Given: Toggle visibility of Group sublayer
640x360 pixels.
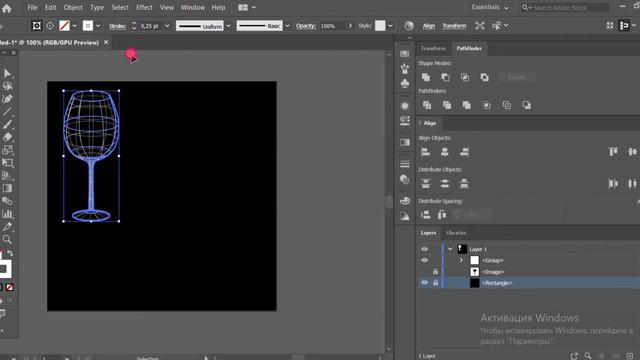Looking at the screenshot, I should point(424,260).
